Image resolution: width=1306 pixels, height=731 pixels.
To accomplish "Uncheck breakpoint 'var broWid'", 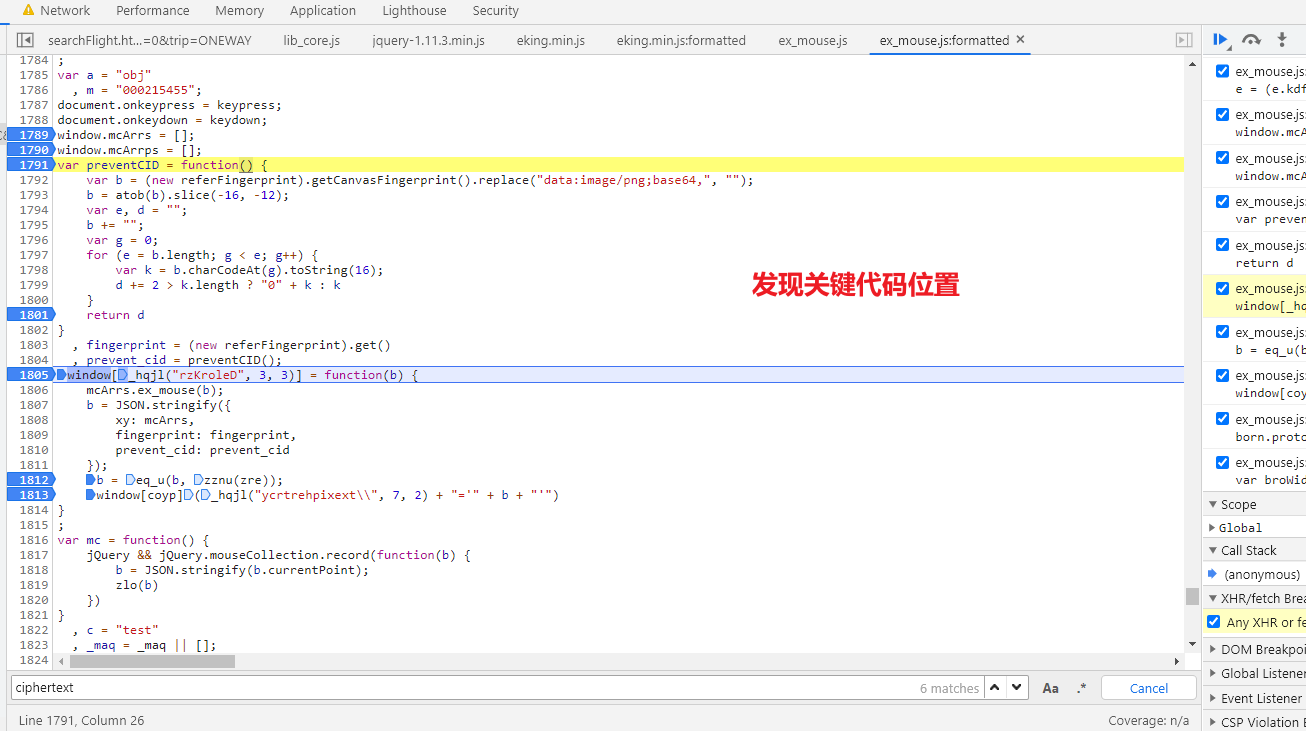I will pyautogui.click(x=1222, y=462).
